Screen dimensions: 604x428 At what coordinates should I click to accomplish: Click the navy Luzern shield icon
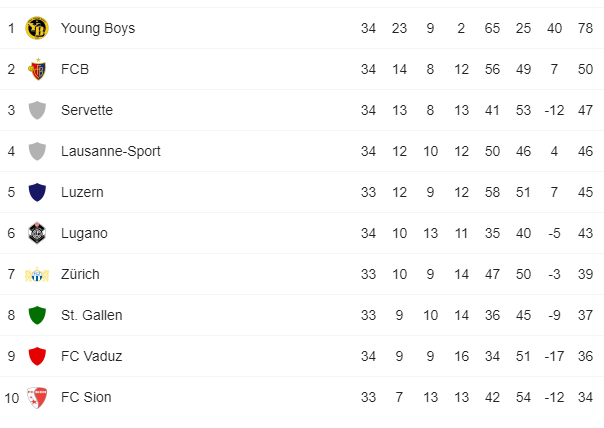[38, 192]
